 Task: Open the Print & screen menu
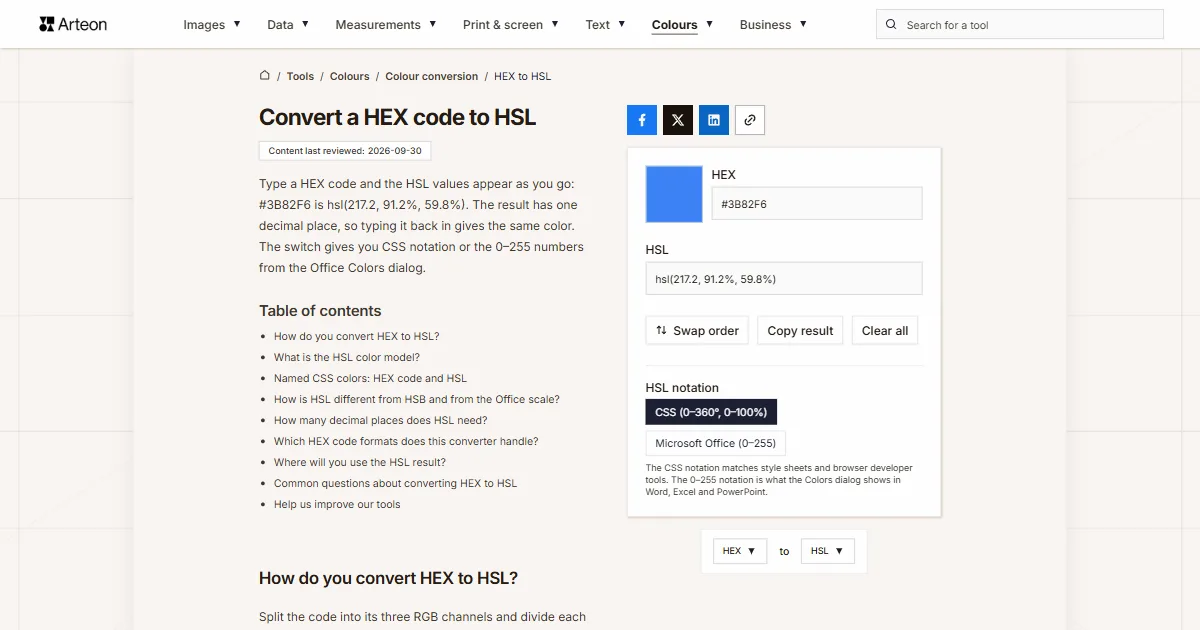[511, 25]
